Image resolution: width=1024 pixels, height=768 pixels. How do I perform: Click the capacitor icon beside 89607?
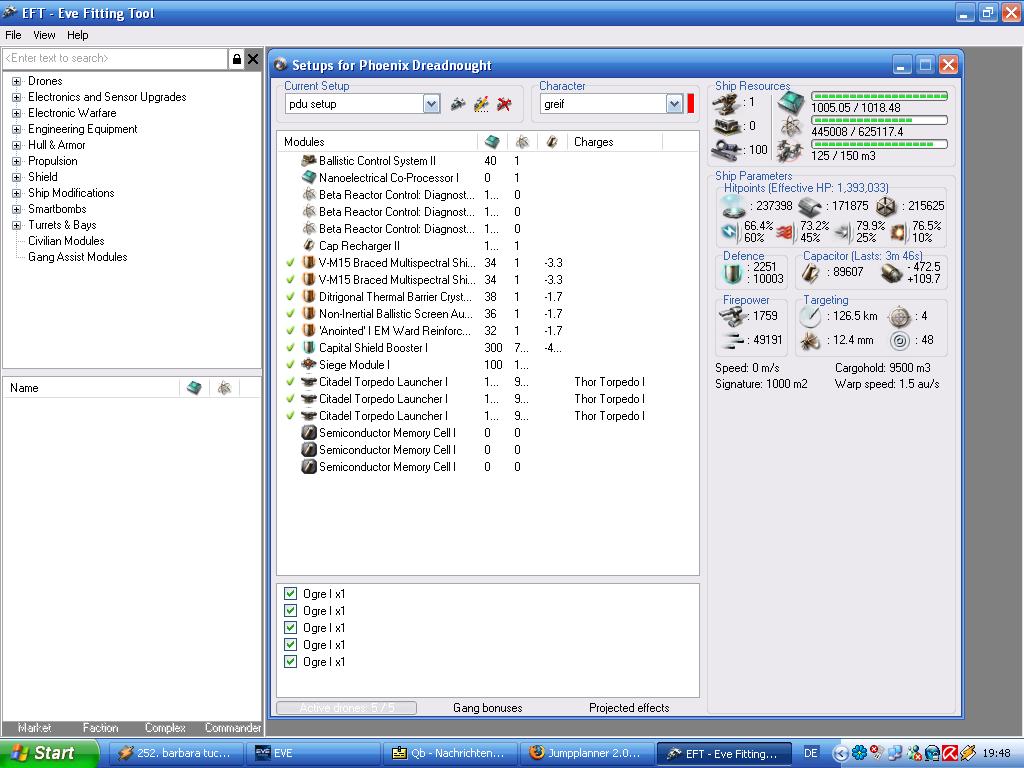point(812,272)
